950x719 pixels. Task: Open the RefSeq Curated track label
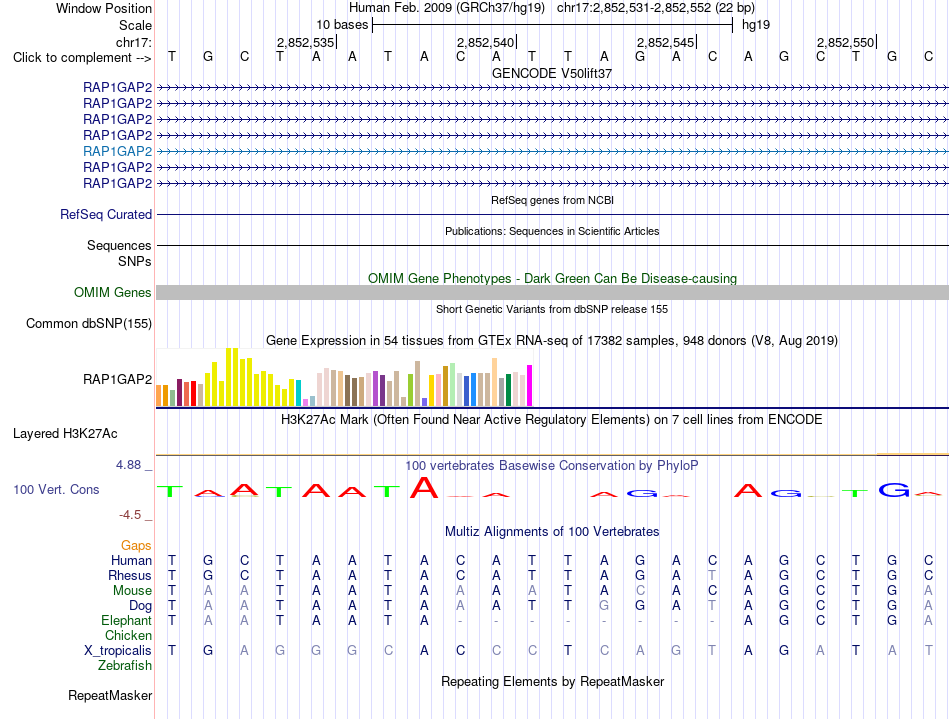(x=106, y=214)
